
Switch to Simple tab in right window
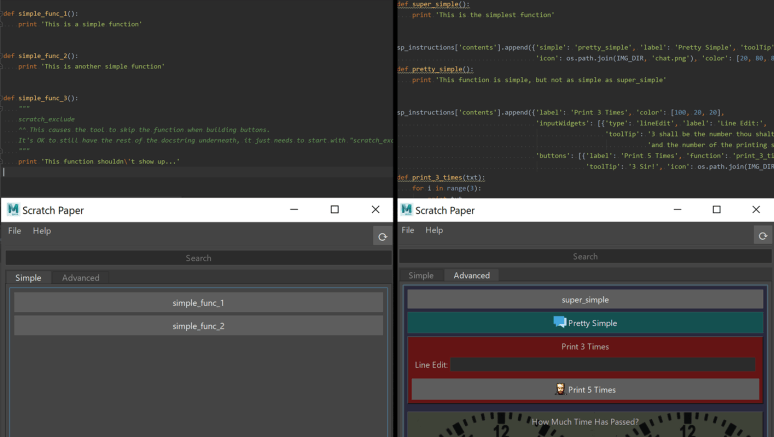(x=421, y=275)
